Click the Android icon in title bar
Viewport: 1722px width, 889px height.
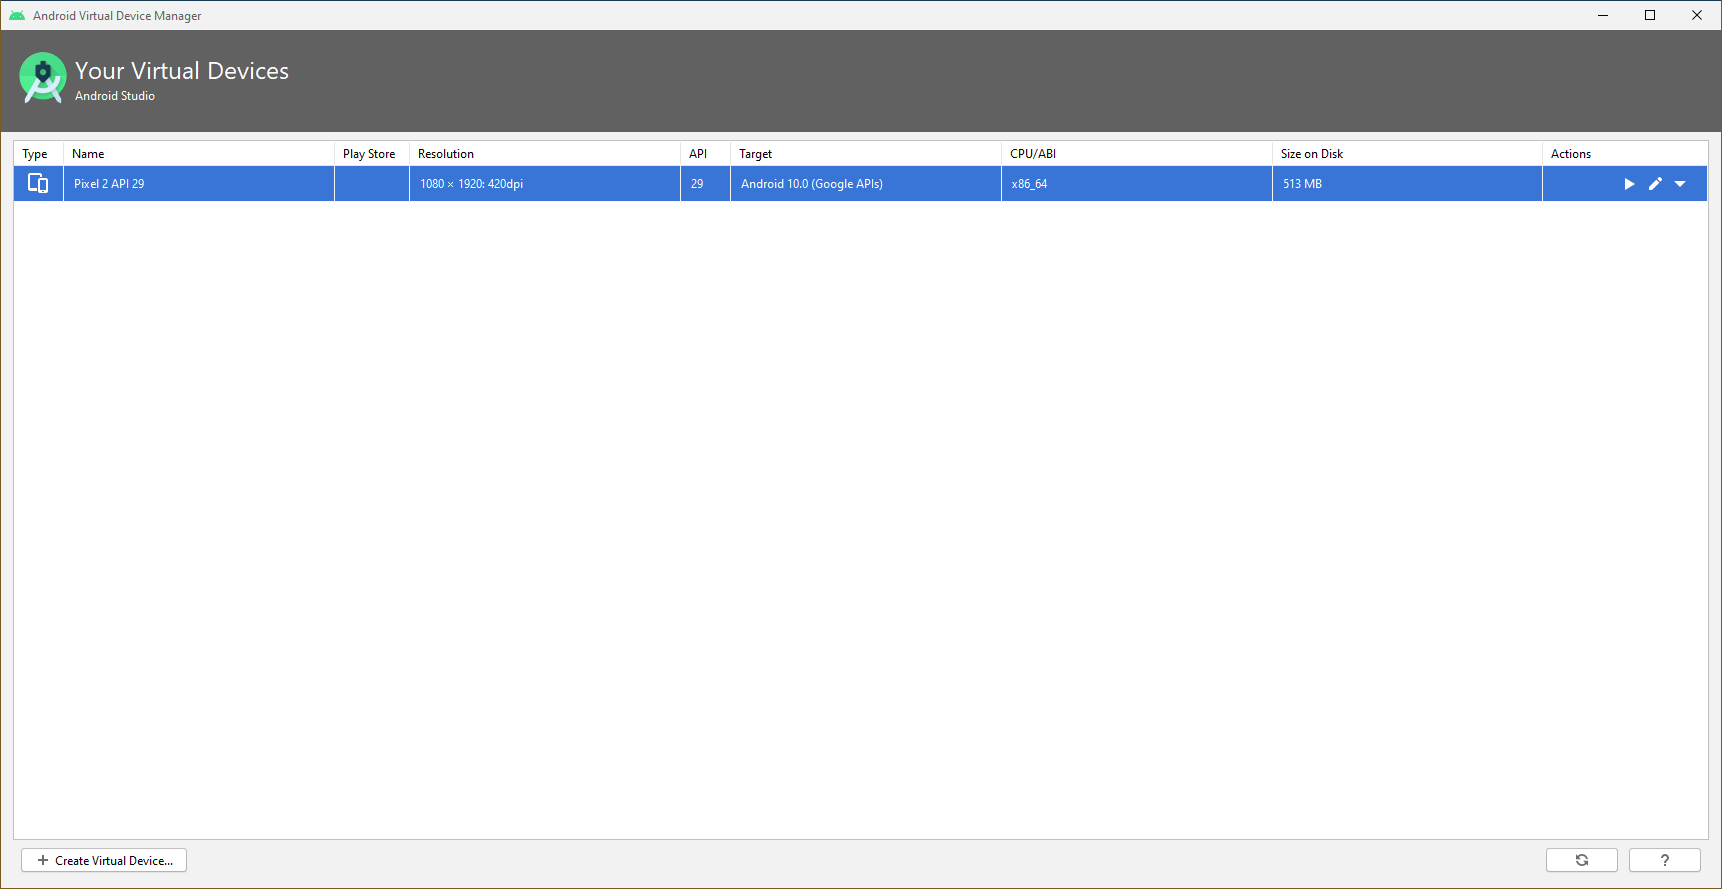[17, 15]
